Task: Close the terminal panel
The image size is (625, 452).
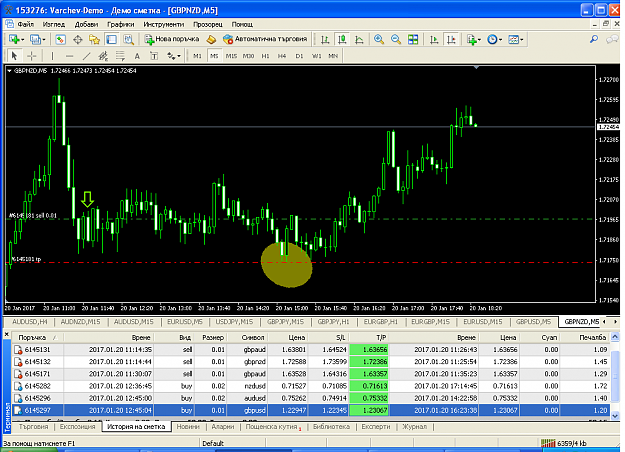Action: (x=7, y=334)
